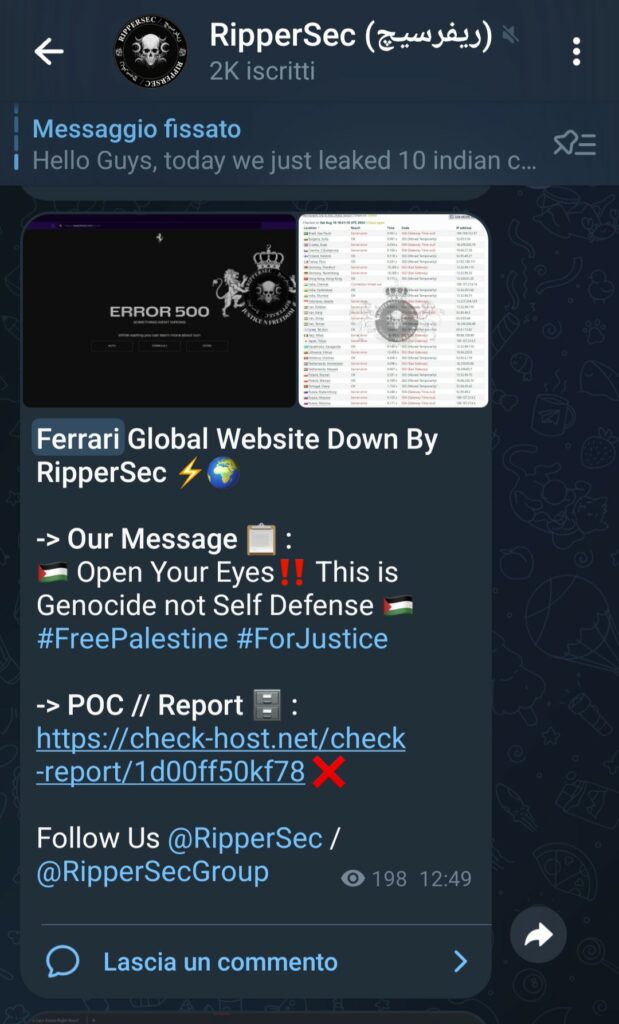The width and height of the screenshot is (619, 1024).
Task: Tap Lascia un commento
Action: point(221,962)
